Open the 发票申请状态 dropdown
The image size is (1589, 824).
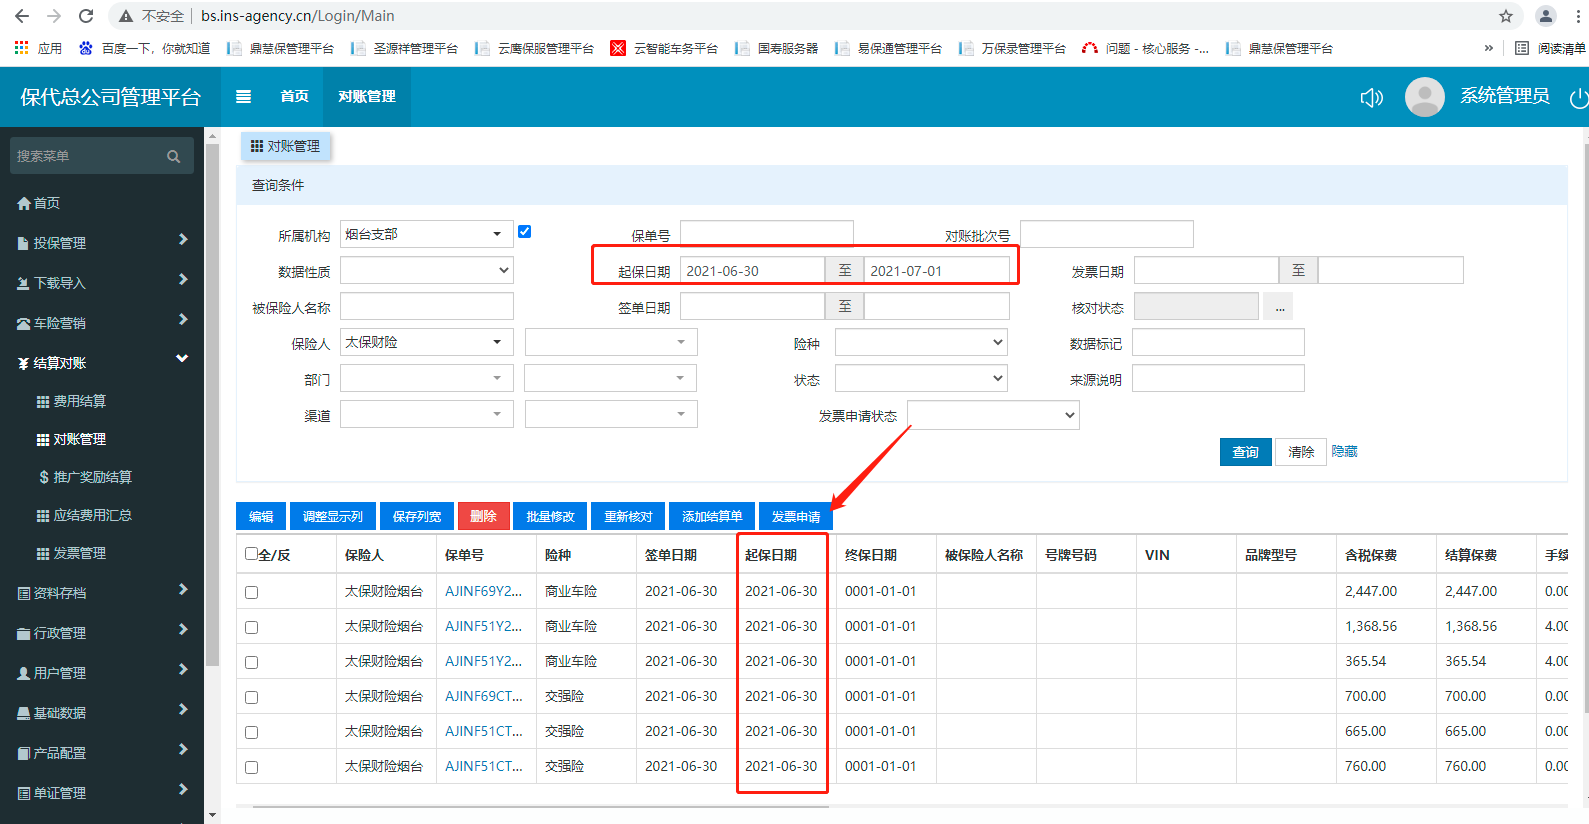pyautogui.click(x=992, y=415)
